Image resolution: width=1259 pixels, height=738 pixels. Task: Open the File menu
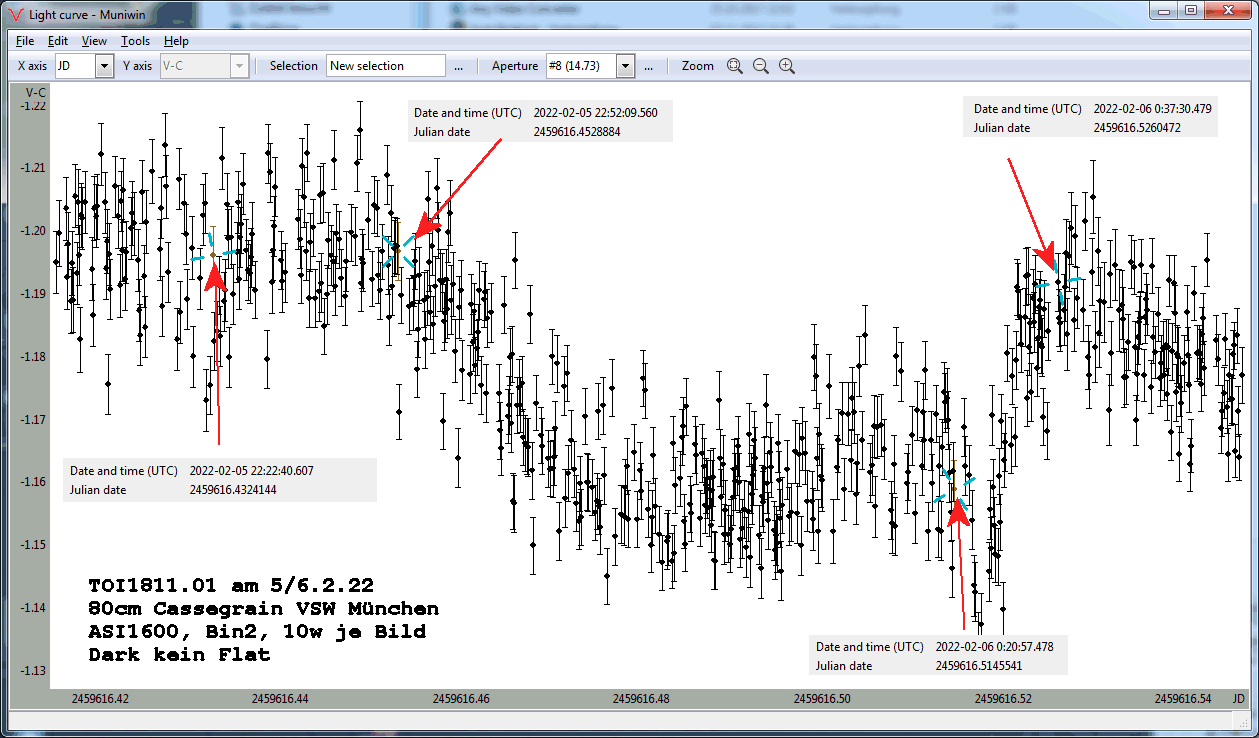25,41
